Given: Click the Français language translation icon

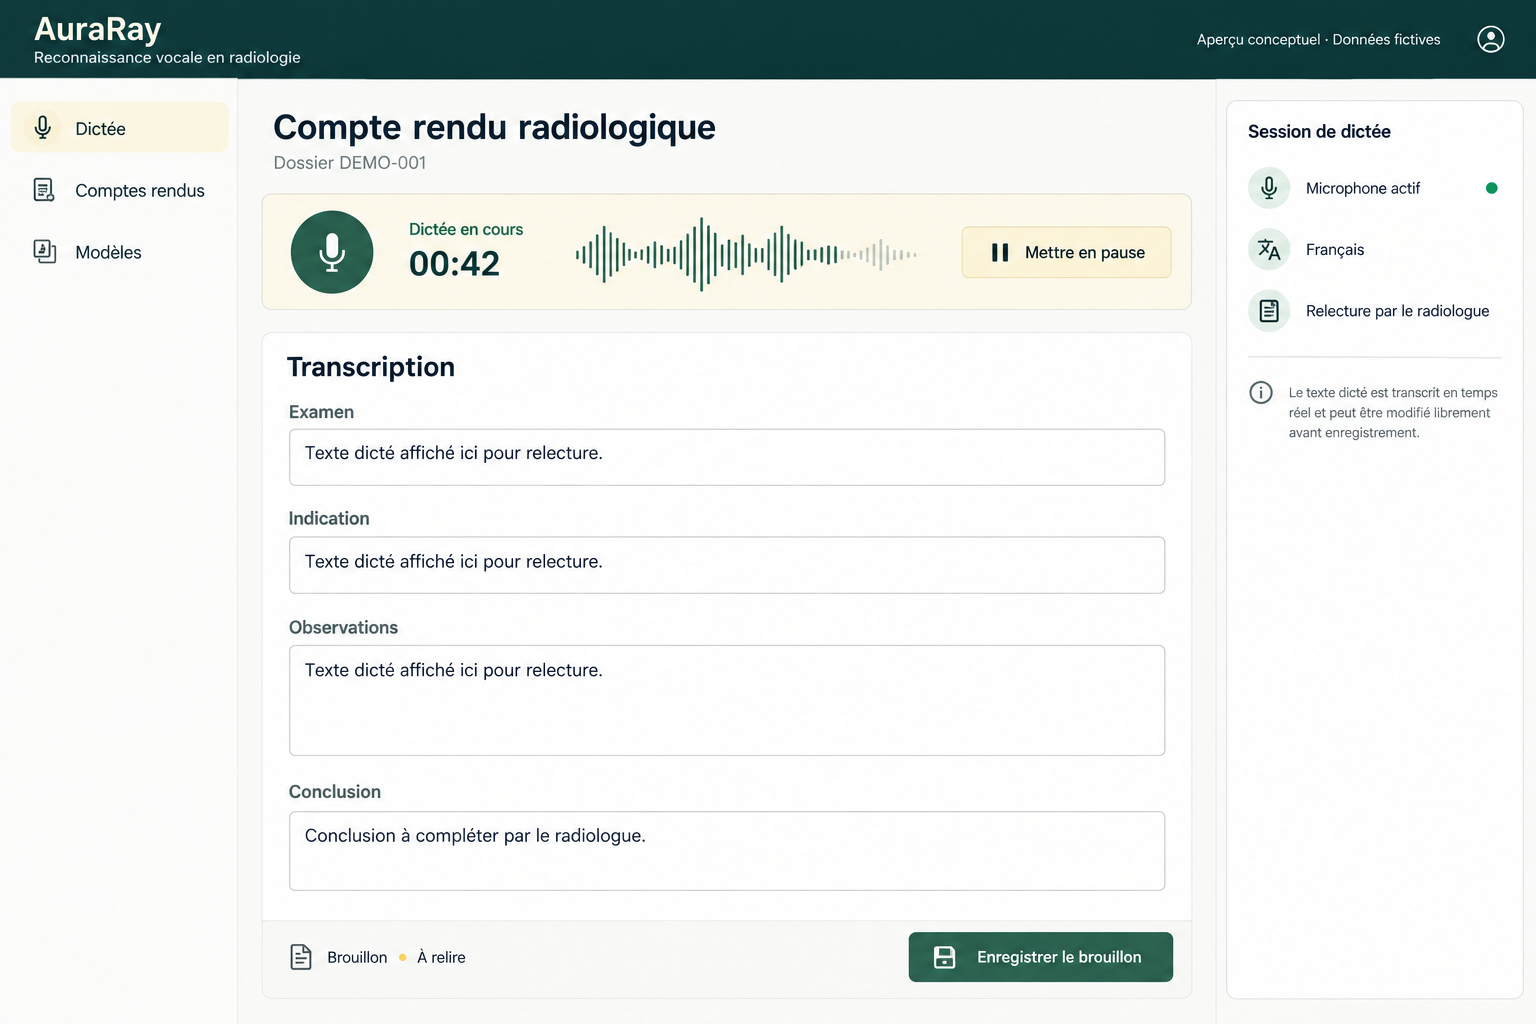Looking at the screenshot, I should tap(1269, 249).
